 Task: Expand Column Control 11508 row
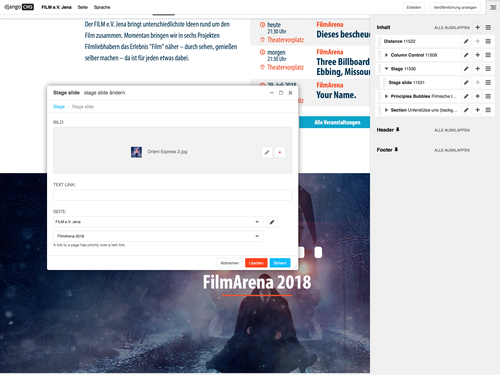pyautogui.click(x=386, y=55)
